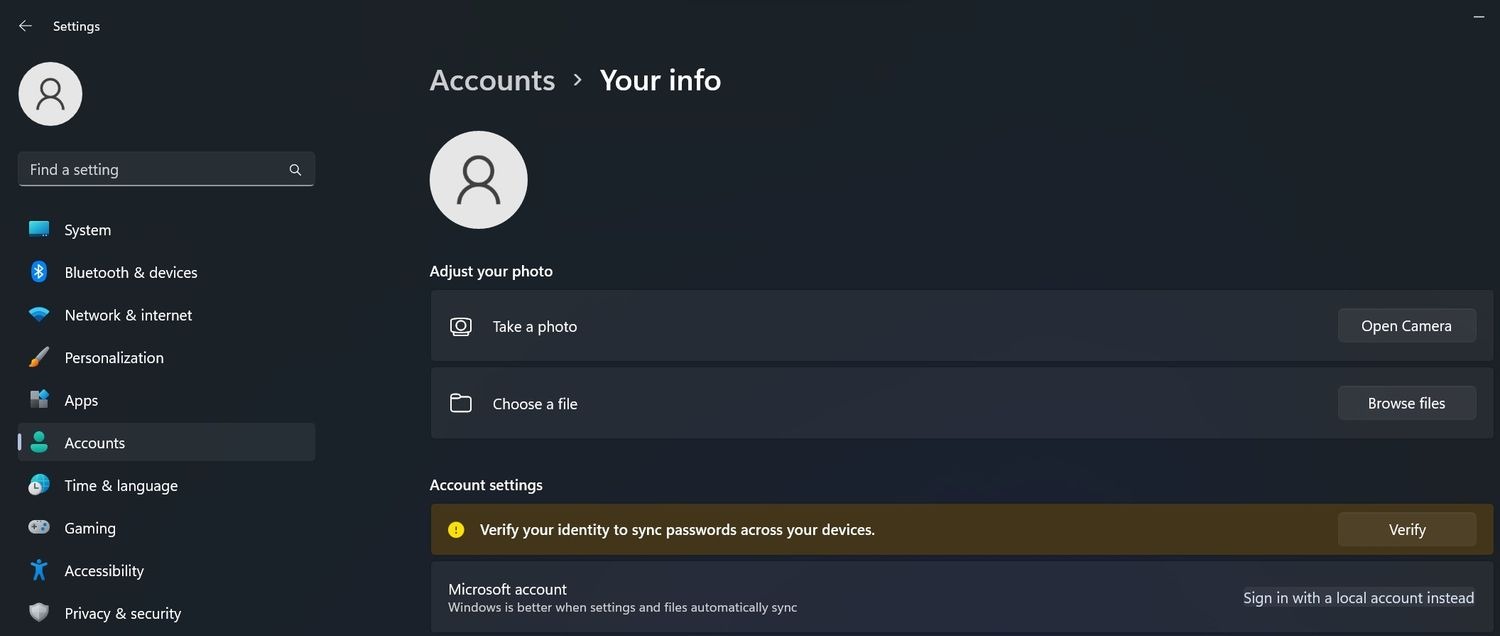
Task: Click the Gaming controller icon
Action: point(39,527)
